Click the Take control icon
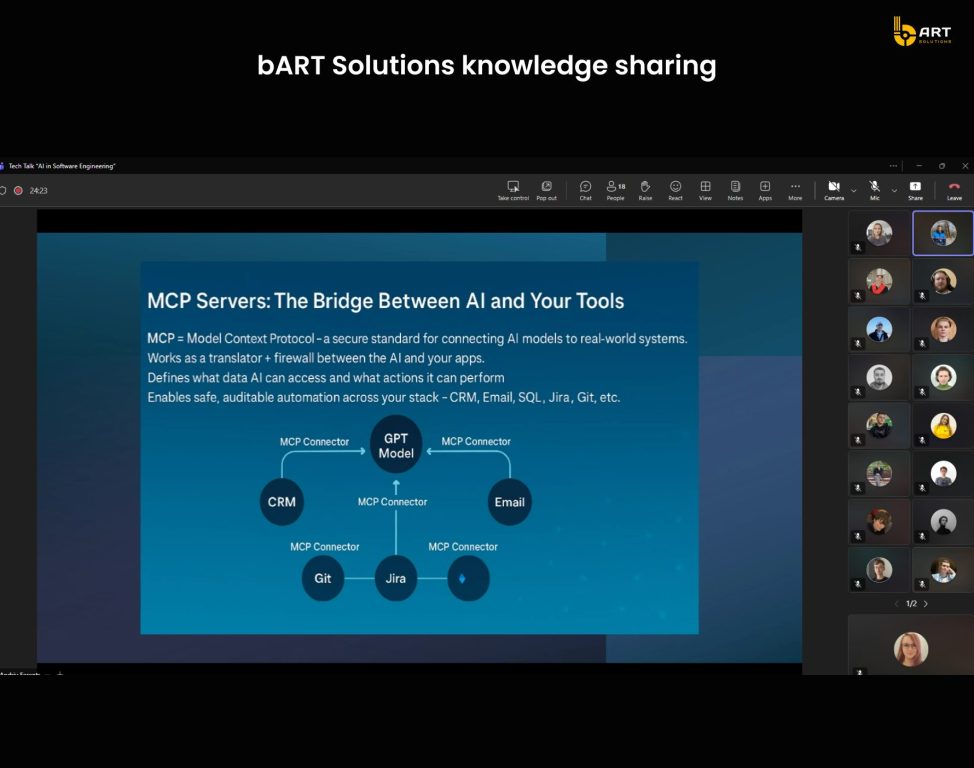The height and width of the screenshot is (768, 974). pyautogui.click(x=513, y=190)
